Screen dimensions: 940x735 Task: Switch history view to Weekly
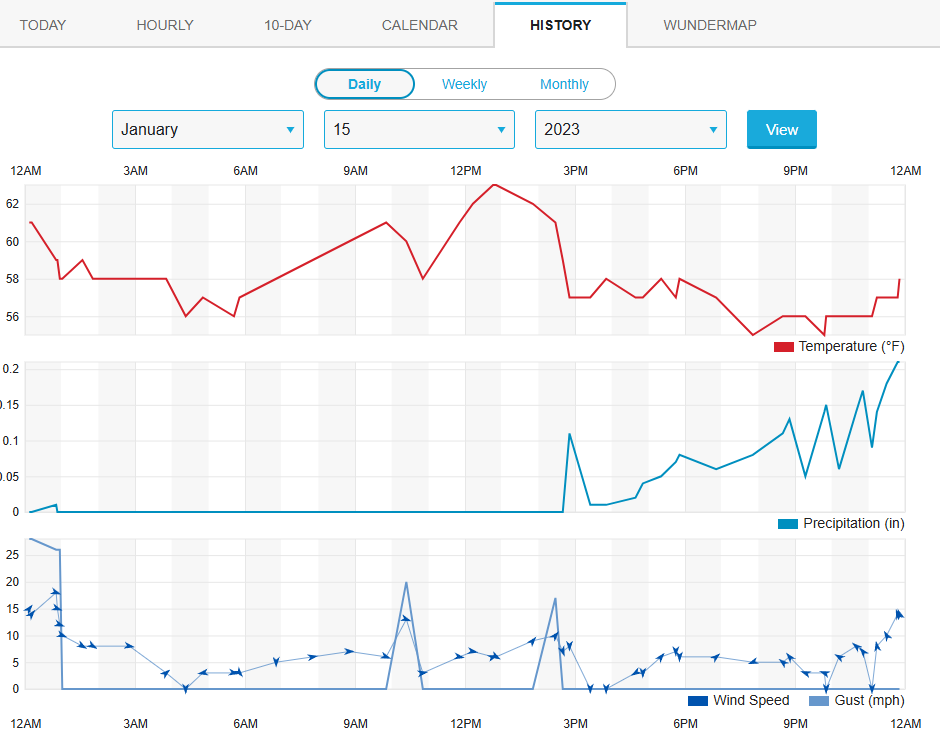coord(464,84)
